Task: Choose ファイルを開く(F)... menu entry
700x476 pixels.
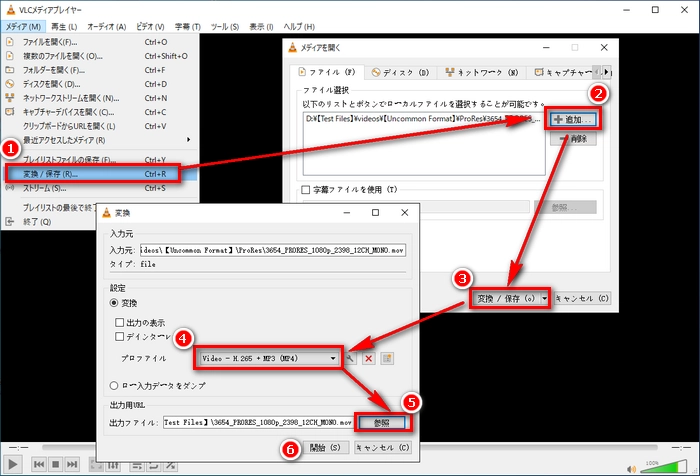Action: [x=100, y=42]
